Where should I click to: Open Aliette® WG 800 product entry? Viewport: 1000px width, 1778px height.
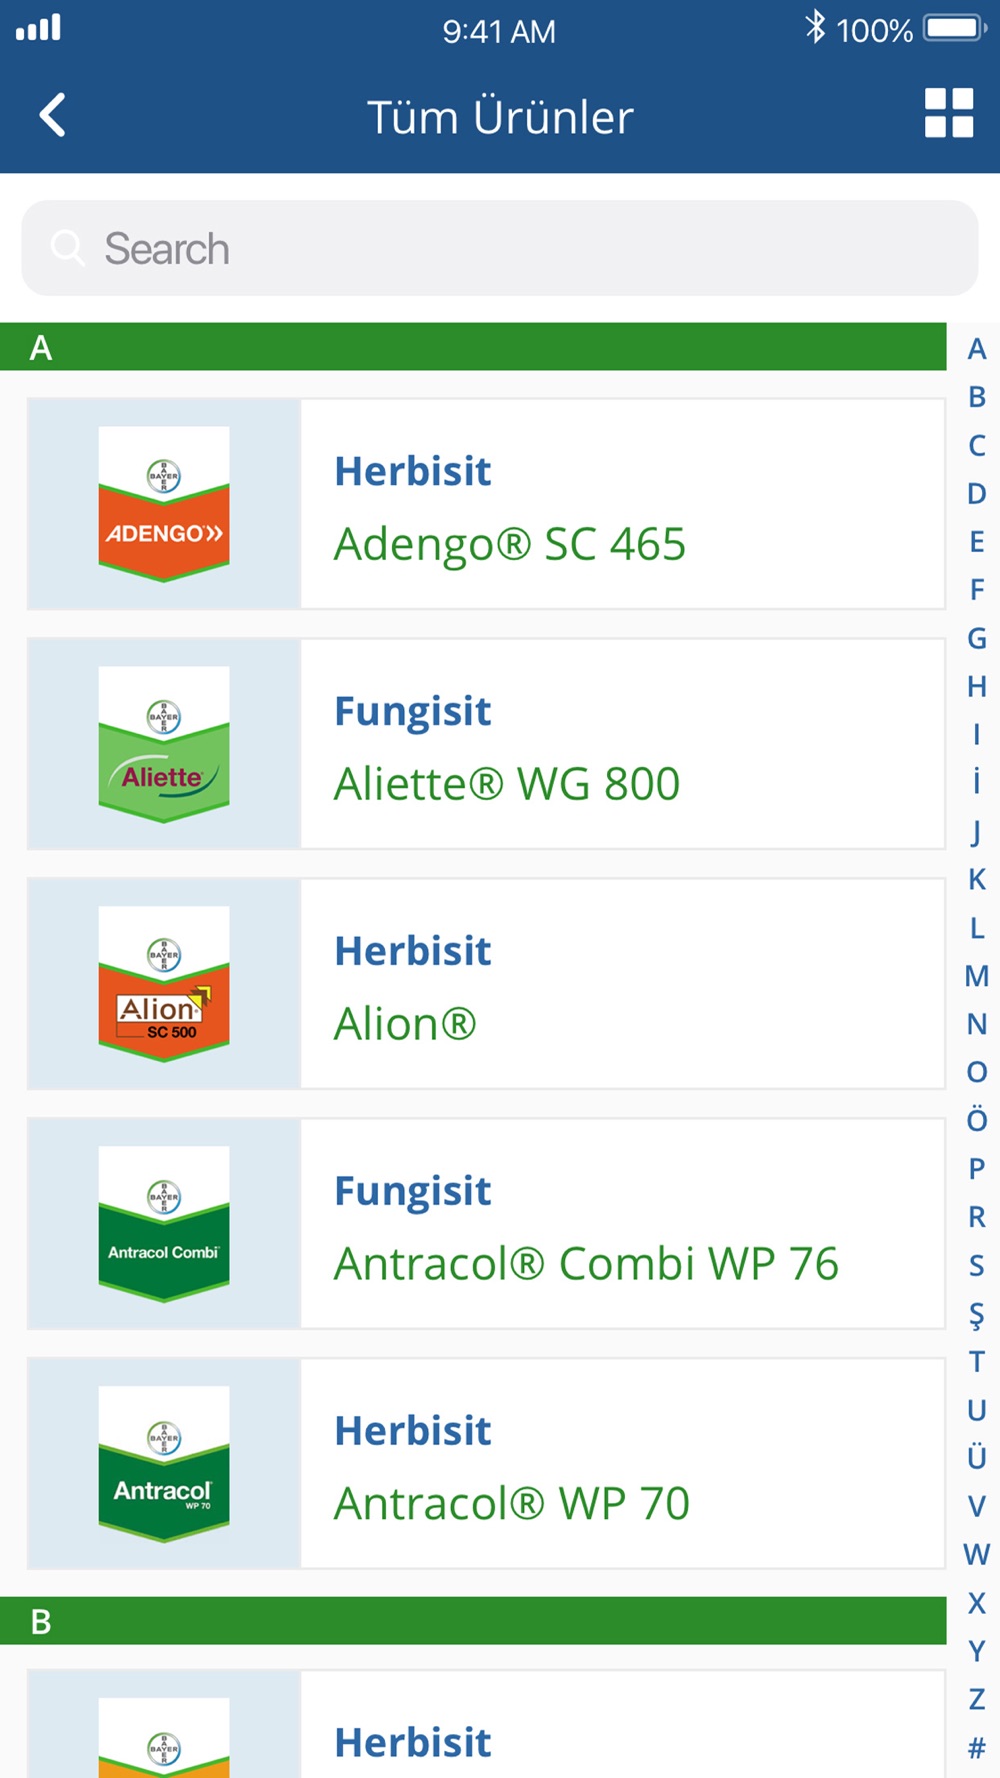pyautogui.click(x=486, y=744)
